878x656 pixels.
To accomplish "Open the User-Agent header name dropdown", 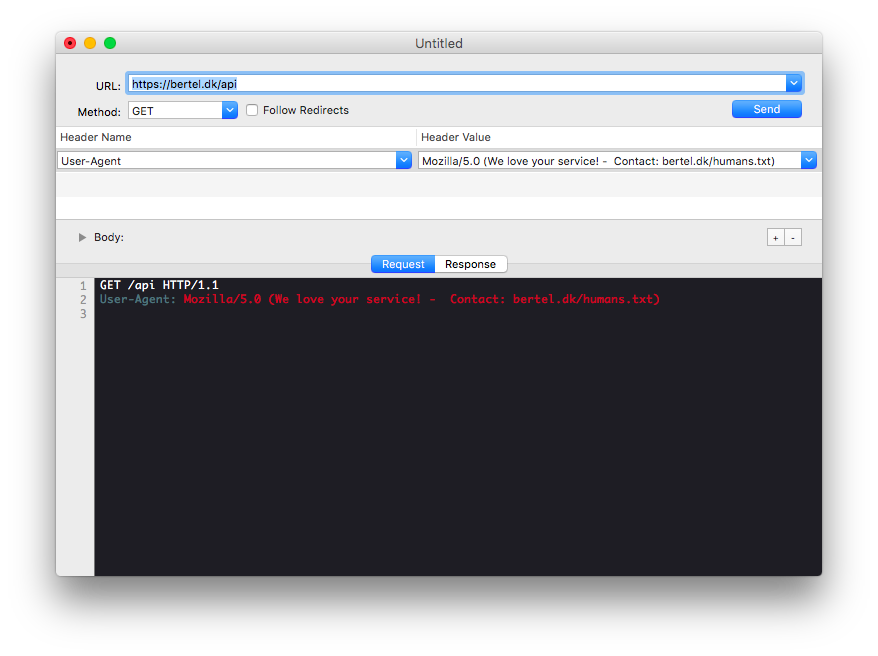I will click(404, 159).
